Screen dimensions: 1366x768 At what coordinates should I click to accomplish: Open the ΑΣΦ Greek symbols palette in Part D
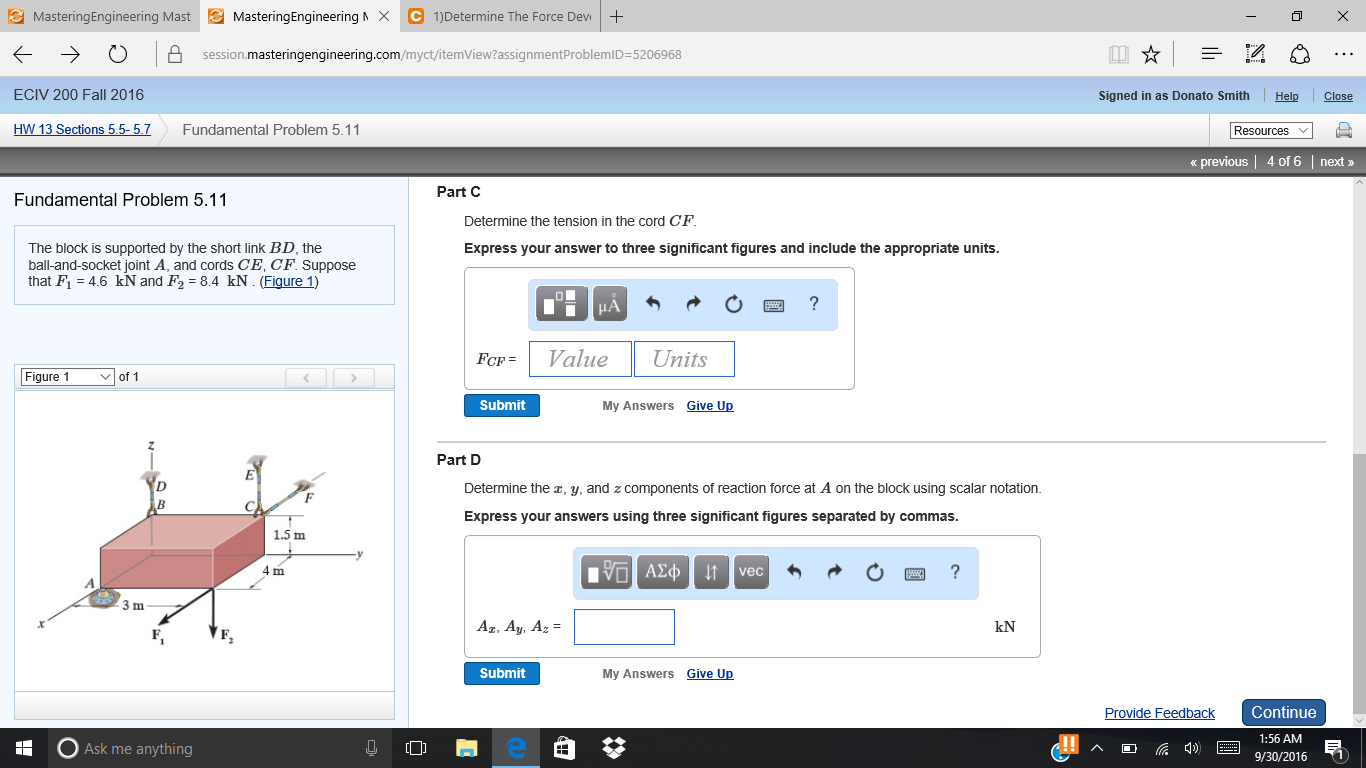pyautogui.click(x=662, y=572)
